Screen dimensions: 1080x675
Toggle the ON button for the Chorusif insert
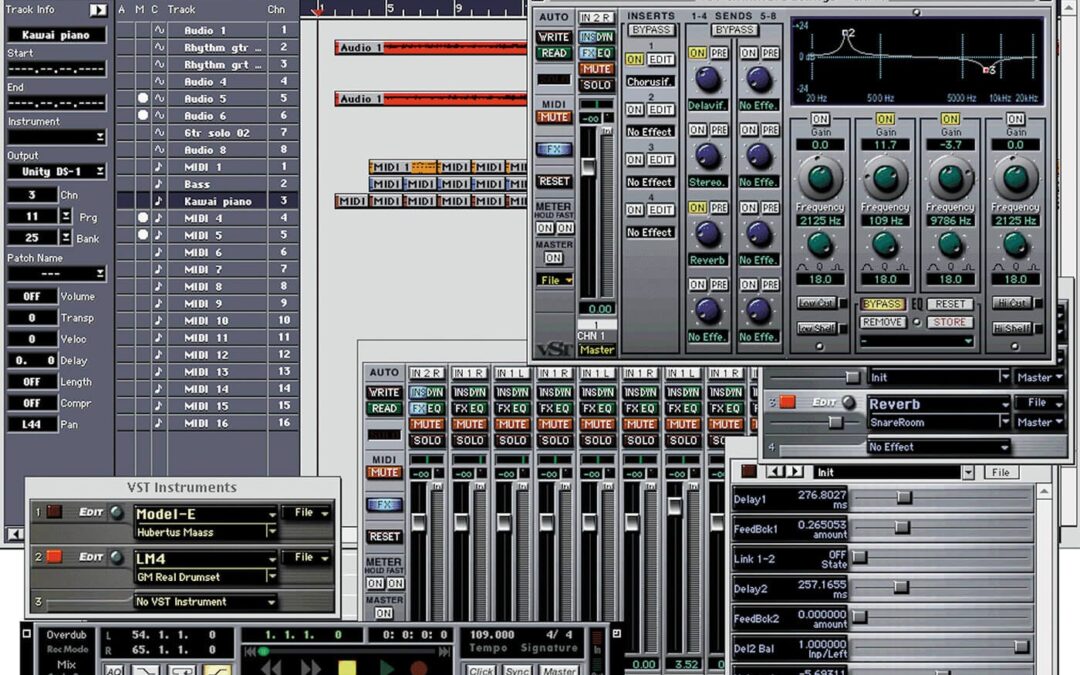click(x=636, y=58)
